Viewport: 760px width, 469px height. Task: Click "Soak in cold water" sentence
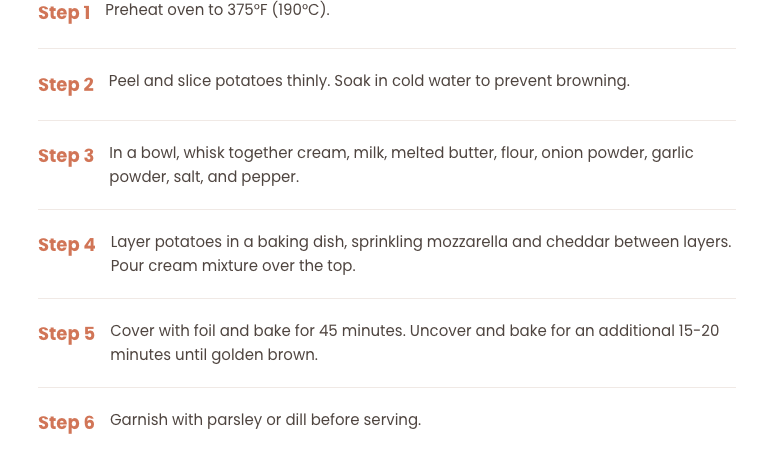point(482,81)
